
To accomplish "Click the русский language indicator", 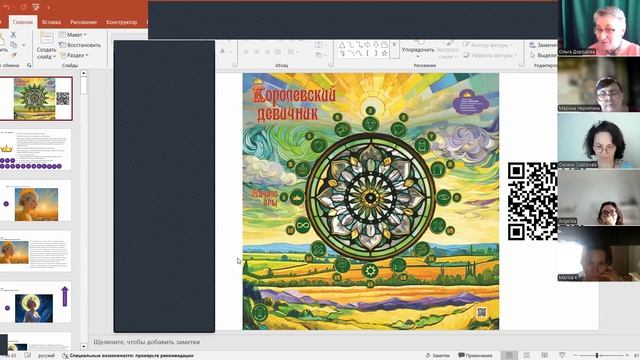I will pyautogui.click(x=46, y=356).
